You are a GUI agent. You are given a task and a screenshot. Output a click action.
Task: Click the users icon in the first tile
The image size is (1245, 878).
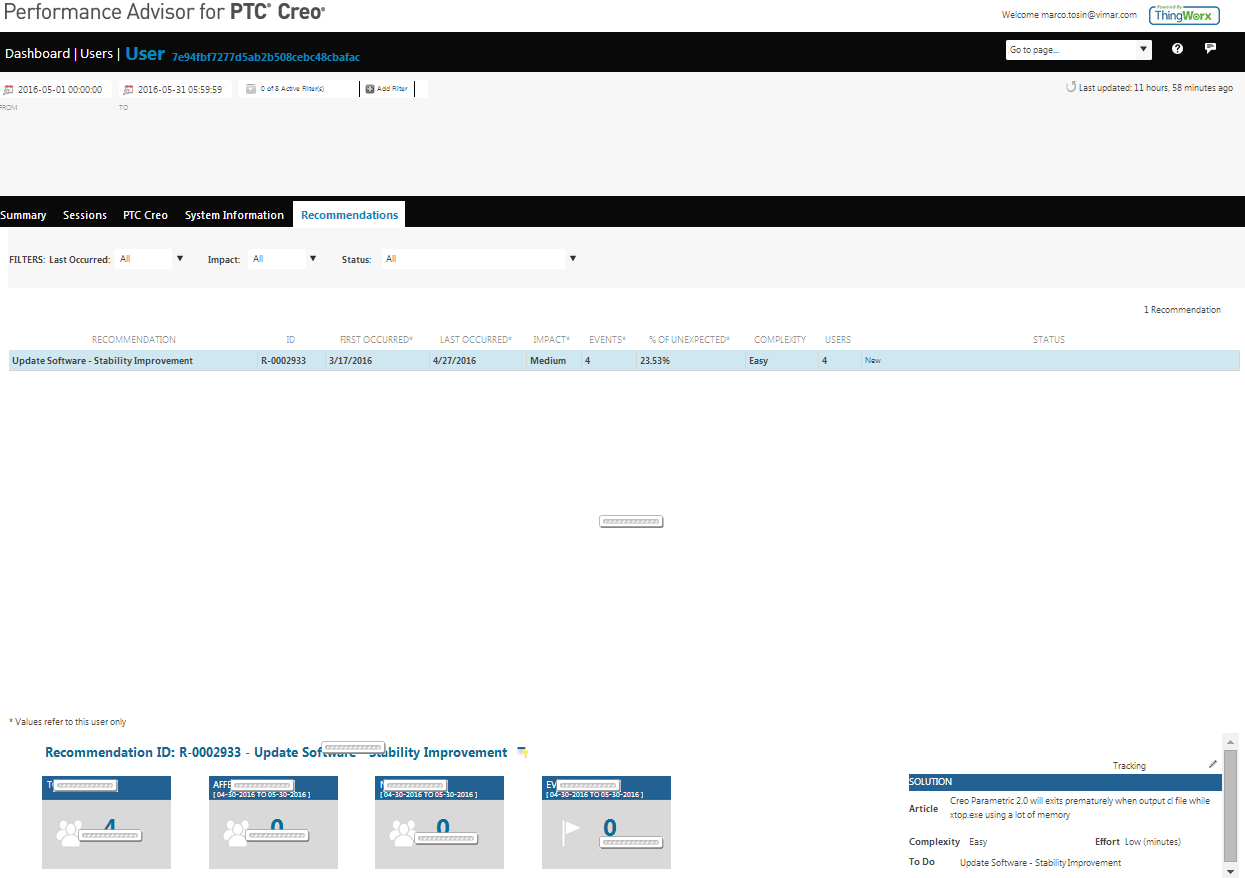[x=69, y=833]
